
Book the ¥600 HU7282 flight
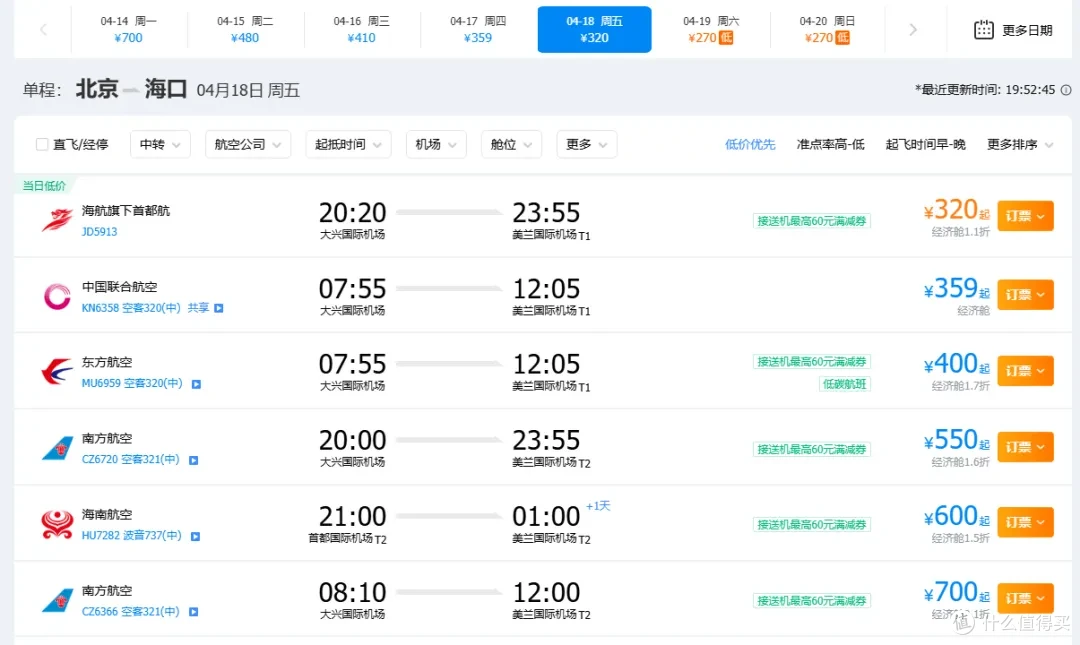coord(1025,522)
